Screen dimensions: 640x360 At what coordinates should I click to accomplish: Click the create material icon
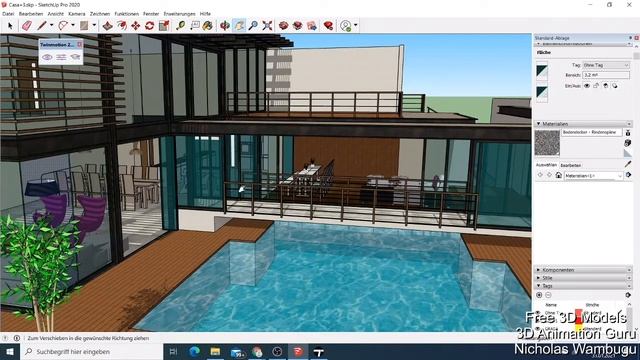pyautogui.click(x=628, y=143)
